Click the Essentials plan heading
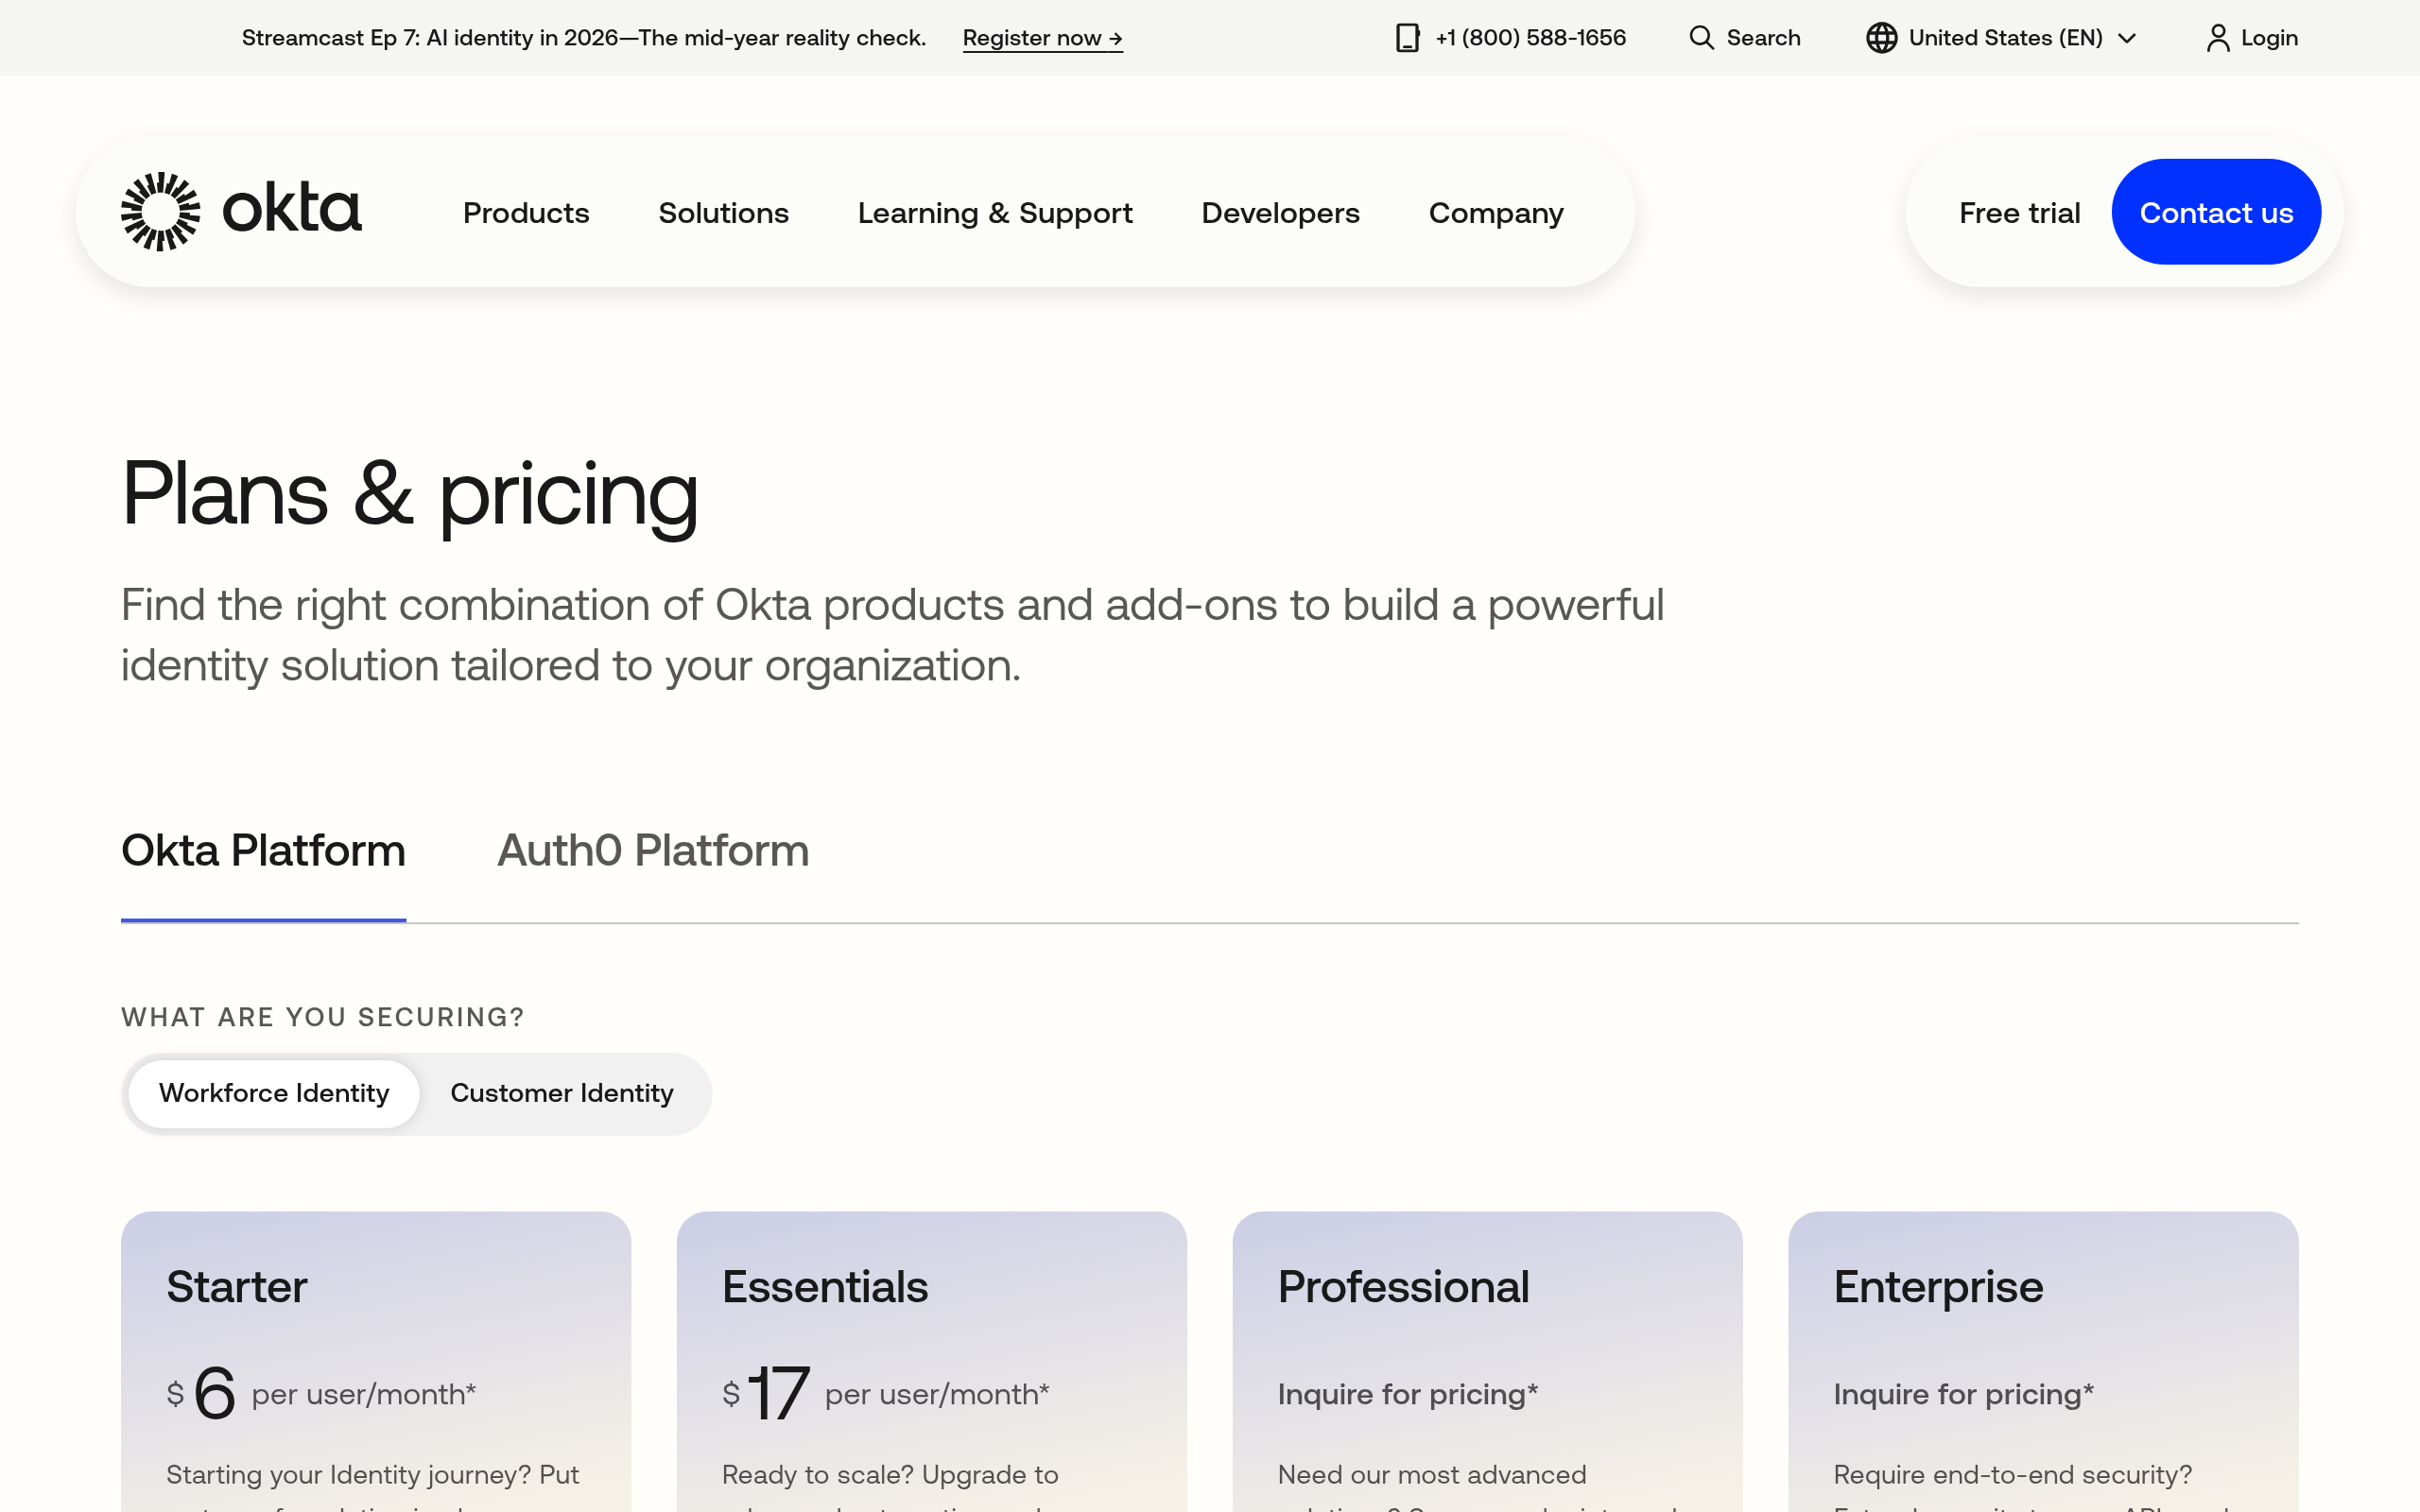This screenshot has height=1512, width=2420. click(825, 1286)
